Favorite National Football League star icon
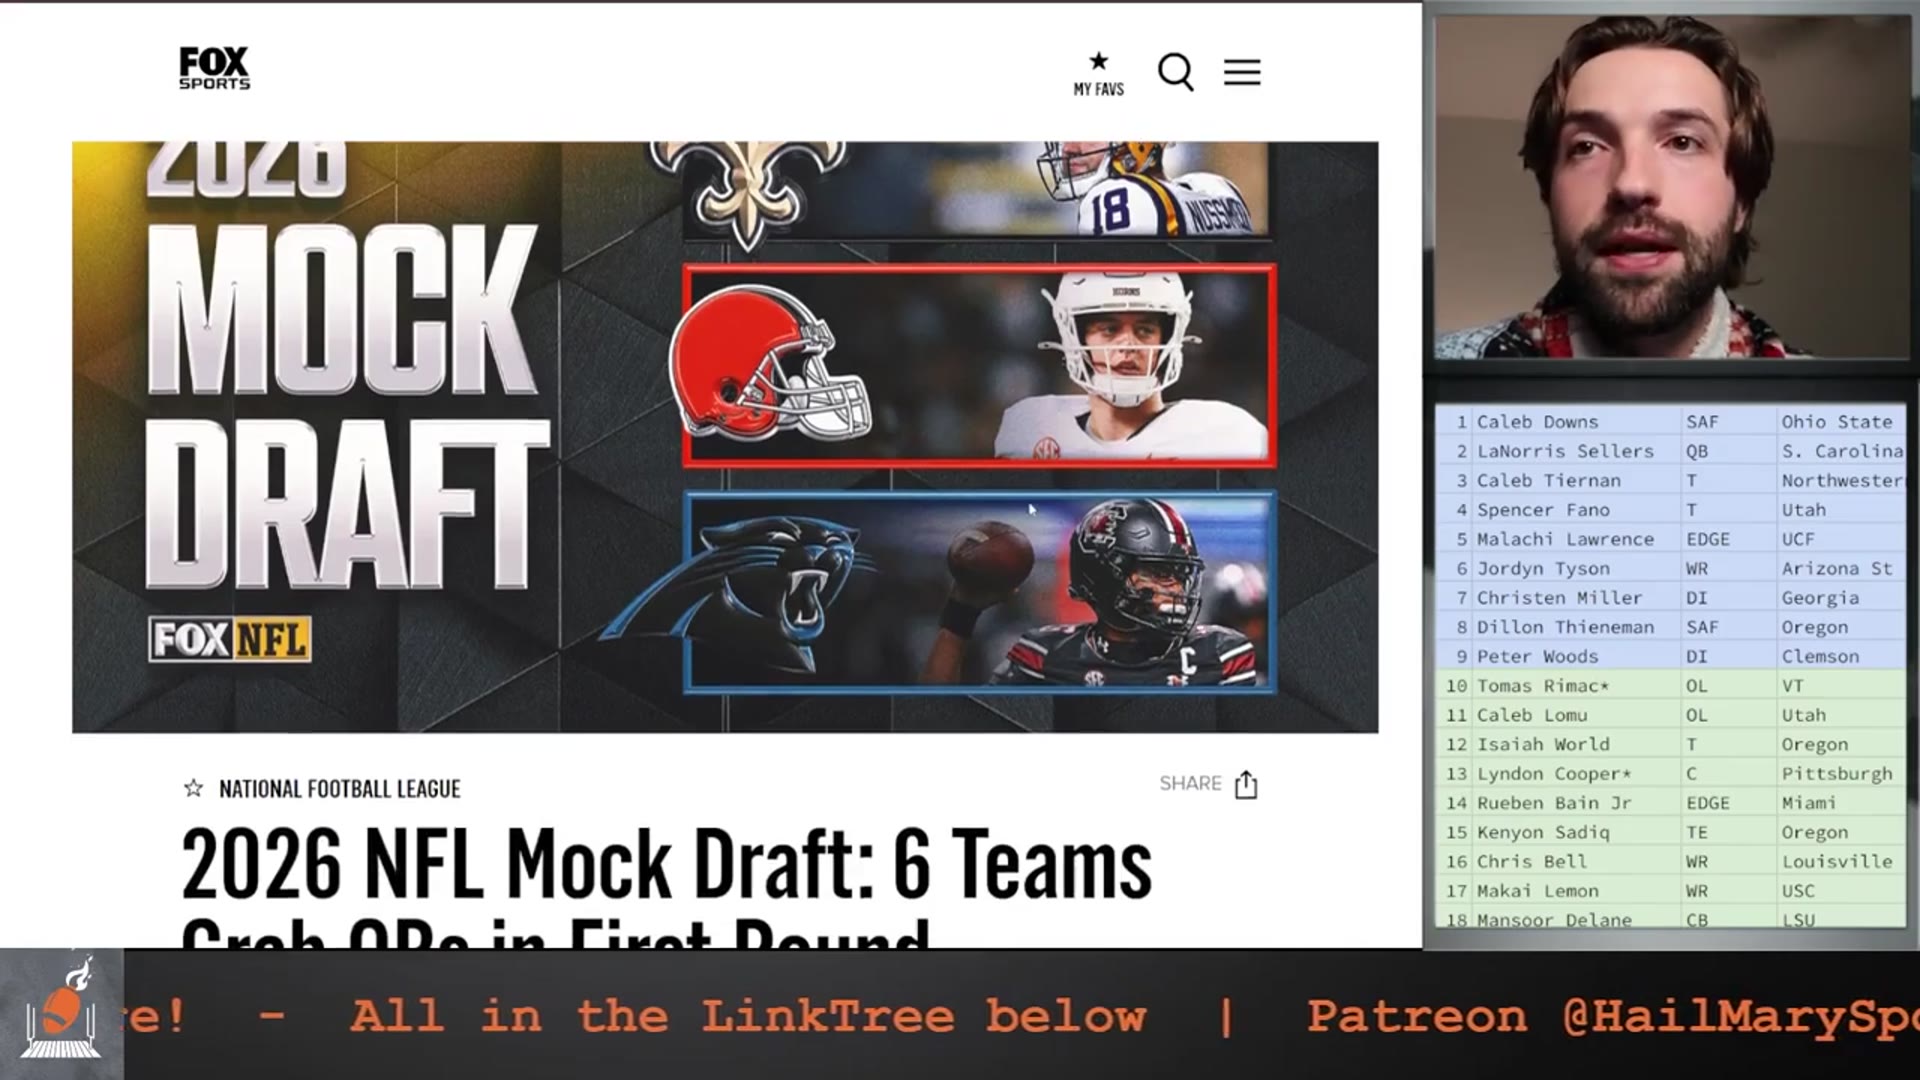1920x1080 pixels. (193, 788)
